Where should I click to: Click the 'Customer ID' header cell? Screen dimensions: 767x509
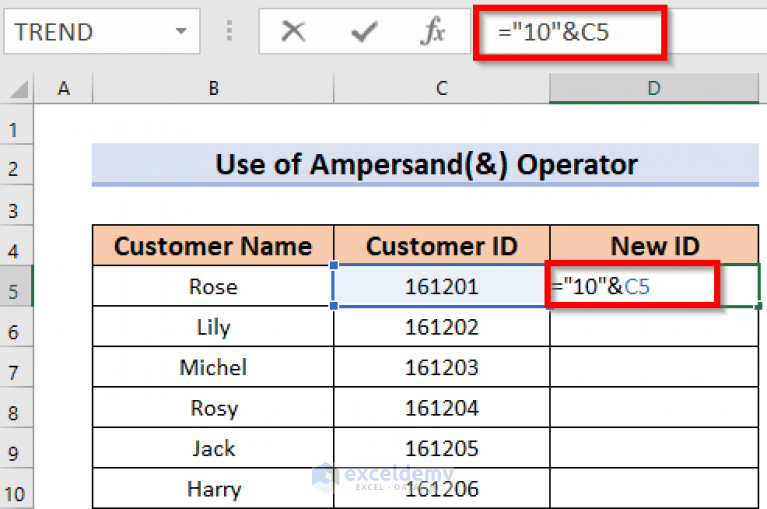point(442,245)
